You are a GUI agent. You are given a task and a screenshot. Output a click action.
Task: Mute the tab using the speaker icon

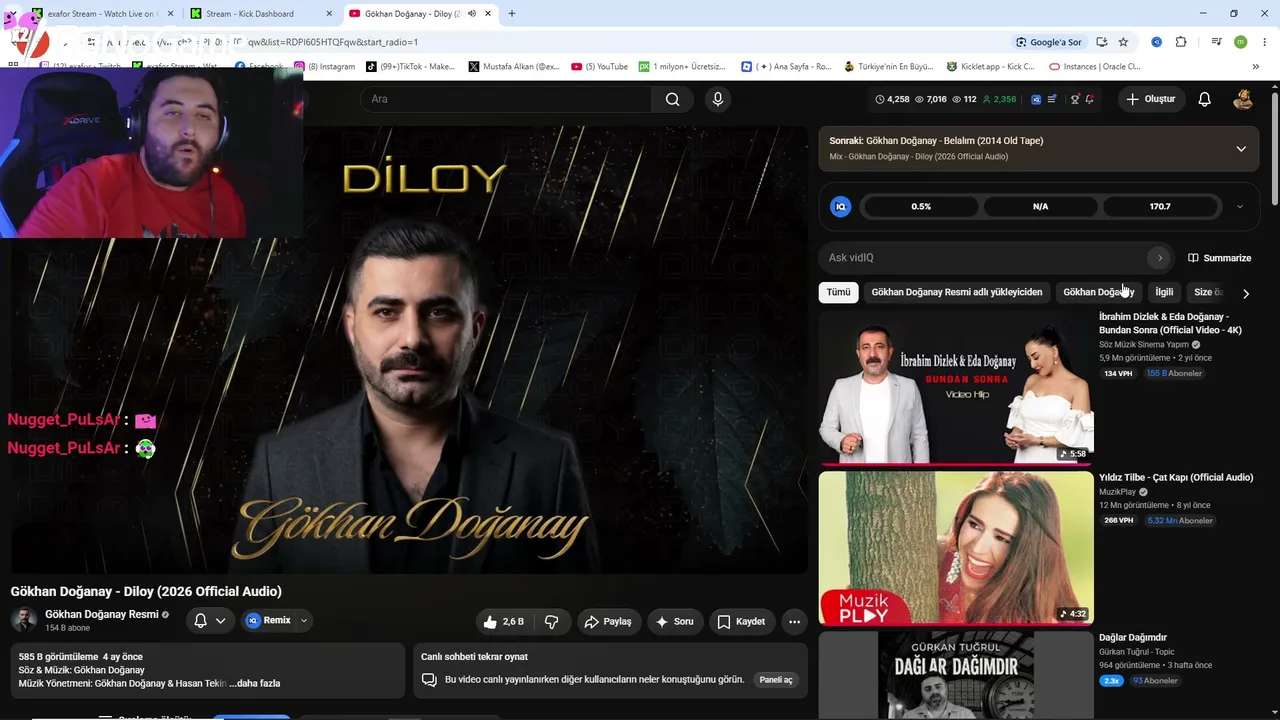471,14
